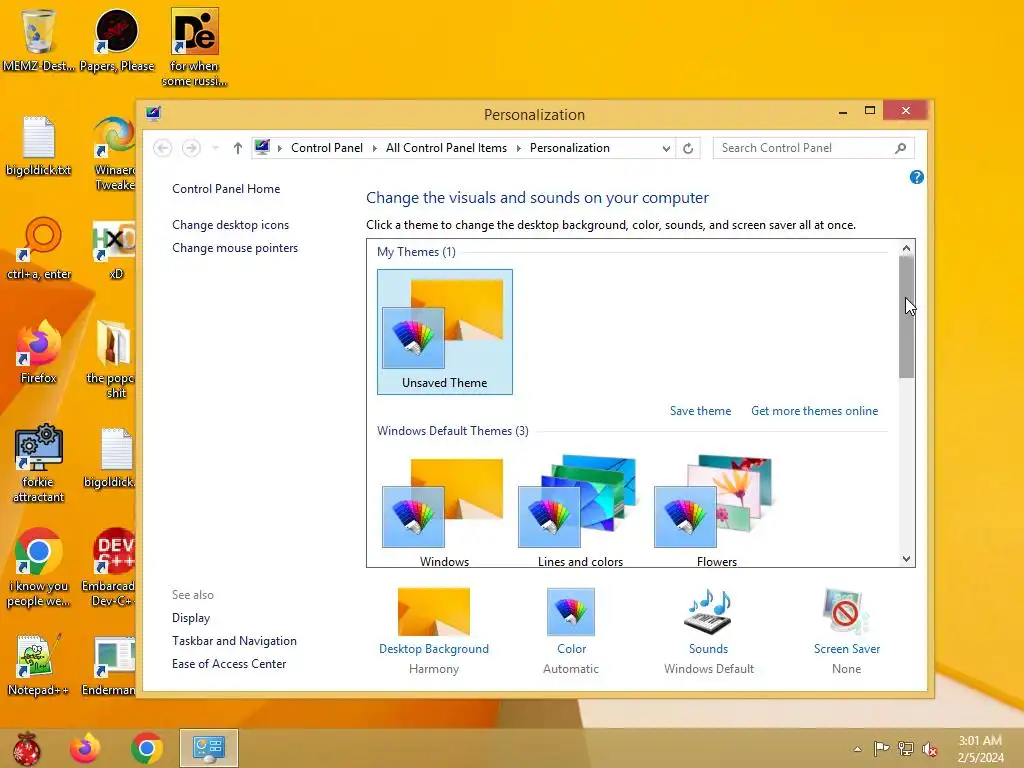The width and height of the screenshot is (1024, 768).
Task: Select the Embarcadero Dev-C++ desktop shortcut
Action: click(112, 568)
